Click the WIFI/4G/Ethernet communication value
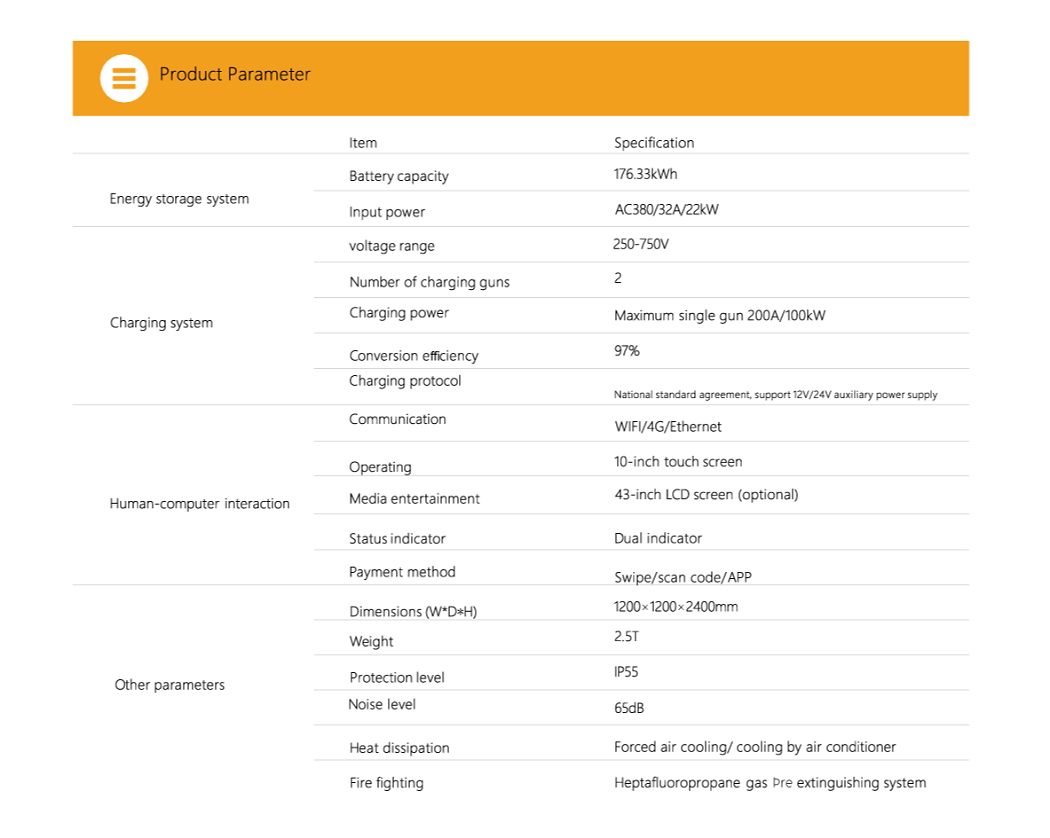This screenshot has height=838, width=1050. tap(667, 427)
